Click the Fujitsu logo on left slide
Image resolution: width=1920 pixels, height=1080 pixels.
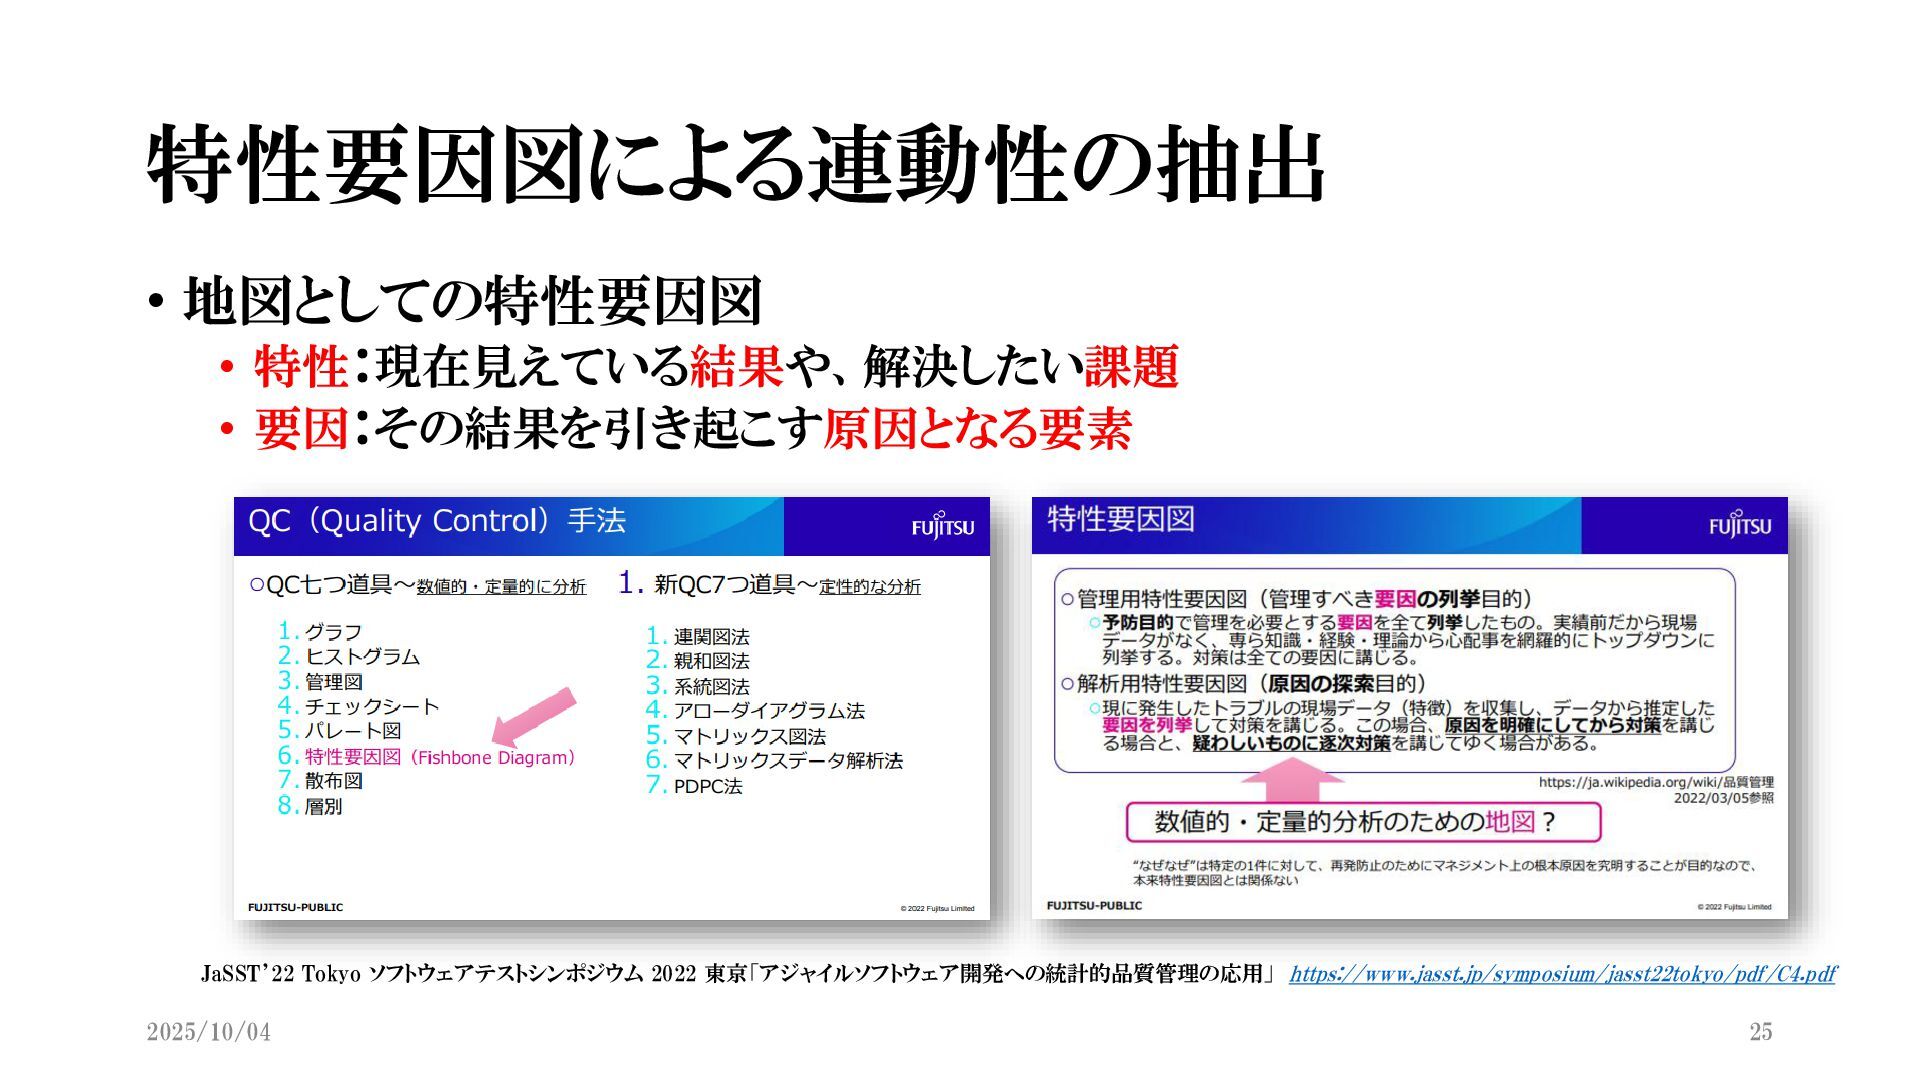click(x=942, y=526)
